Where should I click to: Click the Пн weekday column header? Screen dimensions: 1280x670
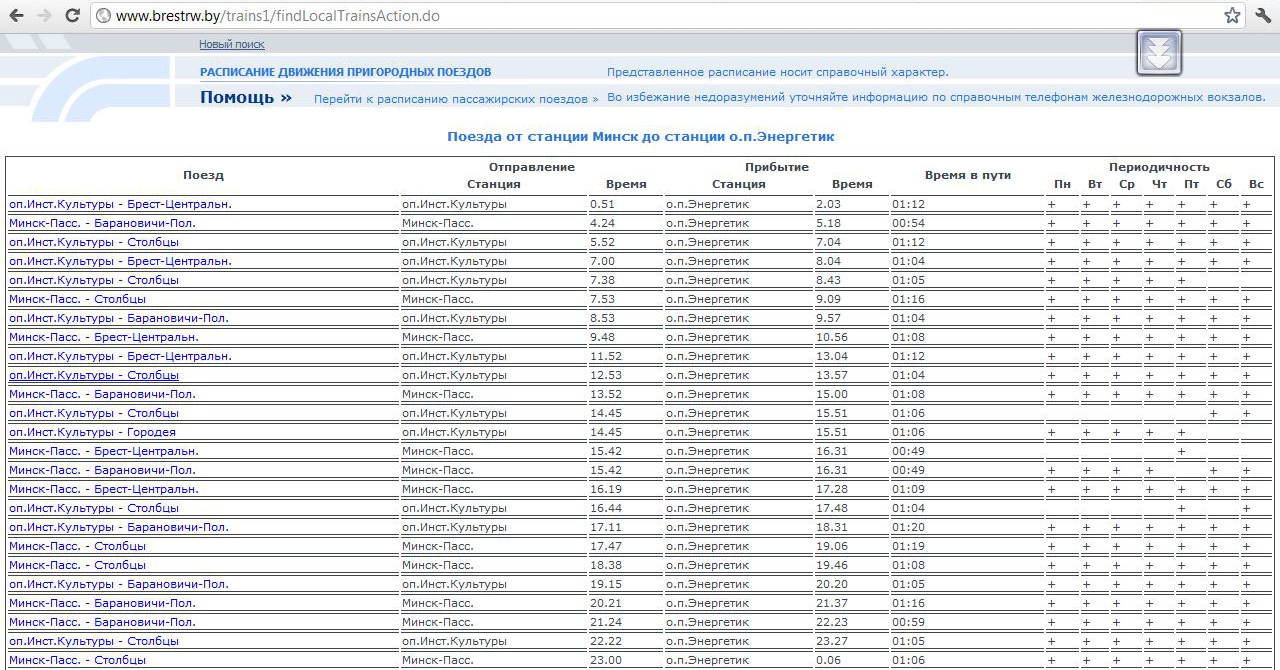(1062, 184)
